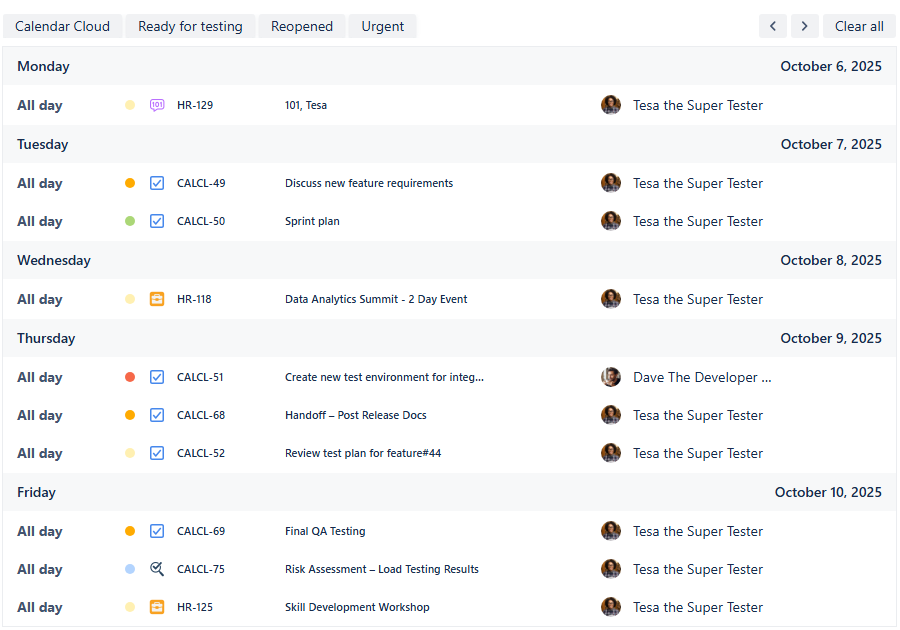The image size is (900, 630).
Task: Click the task checkbox icon for CALCL-69
Action: [x=157, y=531]
